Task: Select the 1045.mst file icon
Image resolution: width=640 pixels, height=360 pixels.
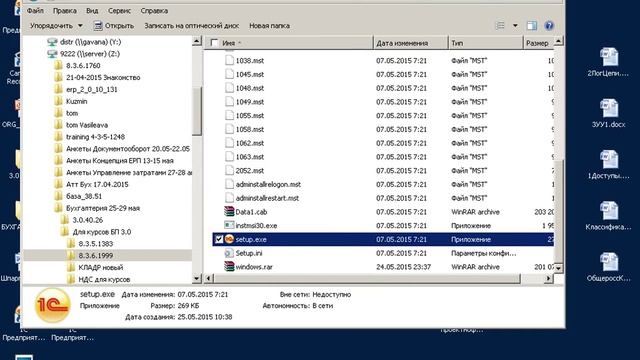Action: tap(229, 74)
